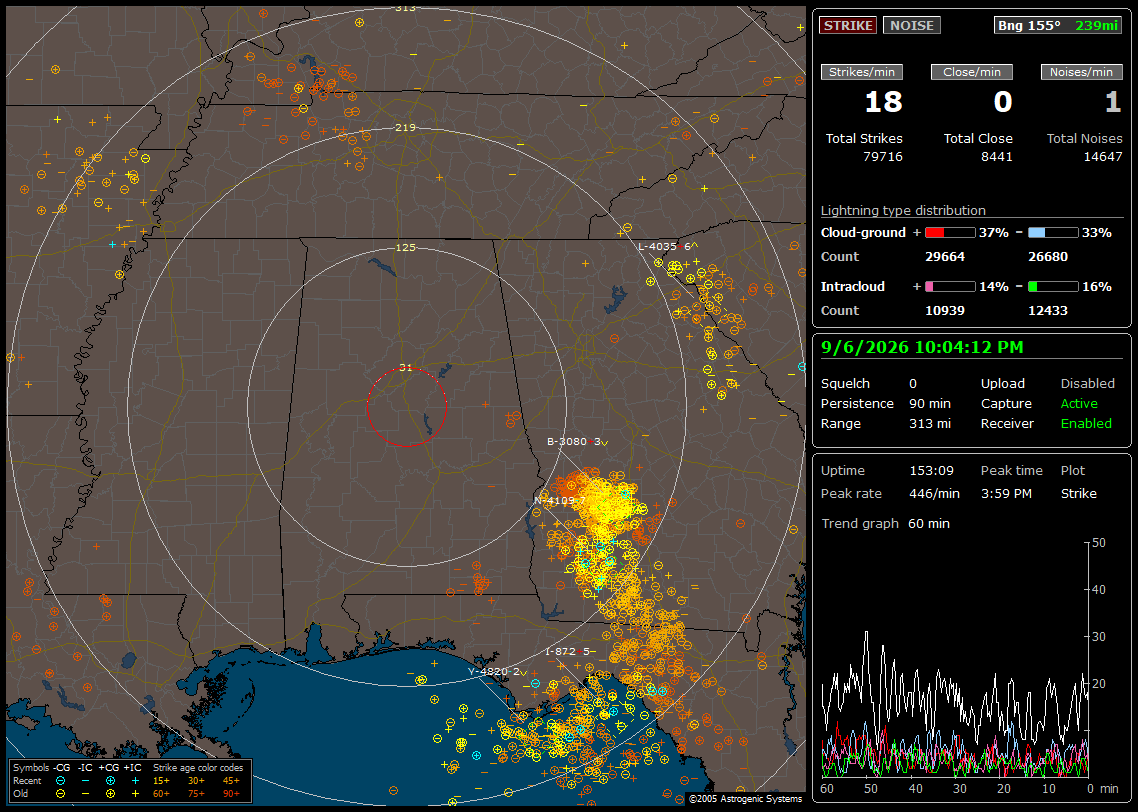The image size is (1138, 812).
Task: Click the NOISE indicator button
Action: pos(912,25)
